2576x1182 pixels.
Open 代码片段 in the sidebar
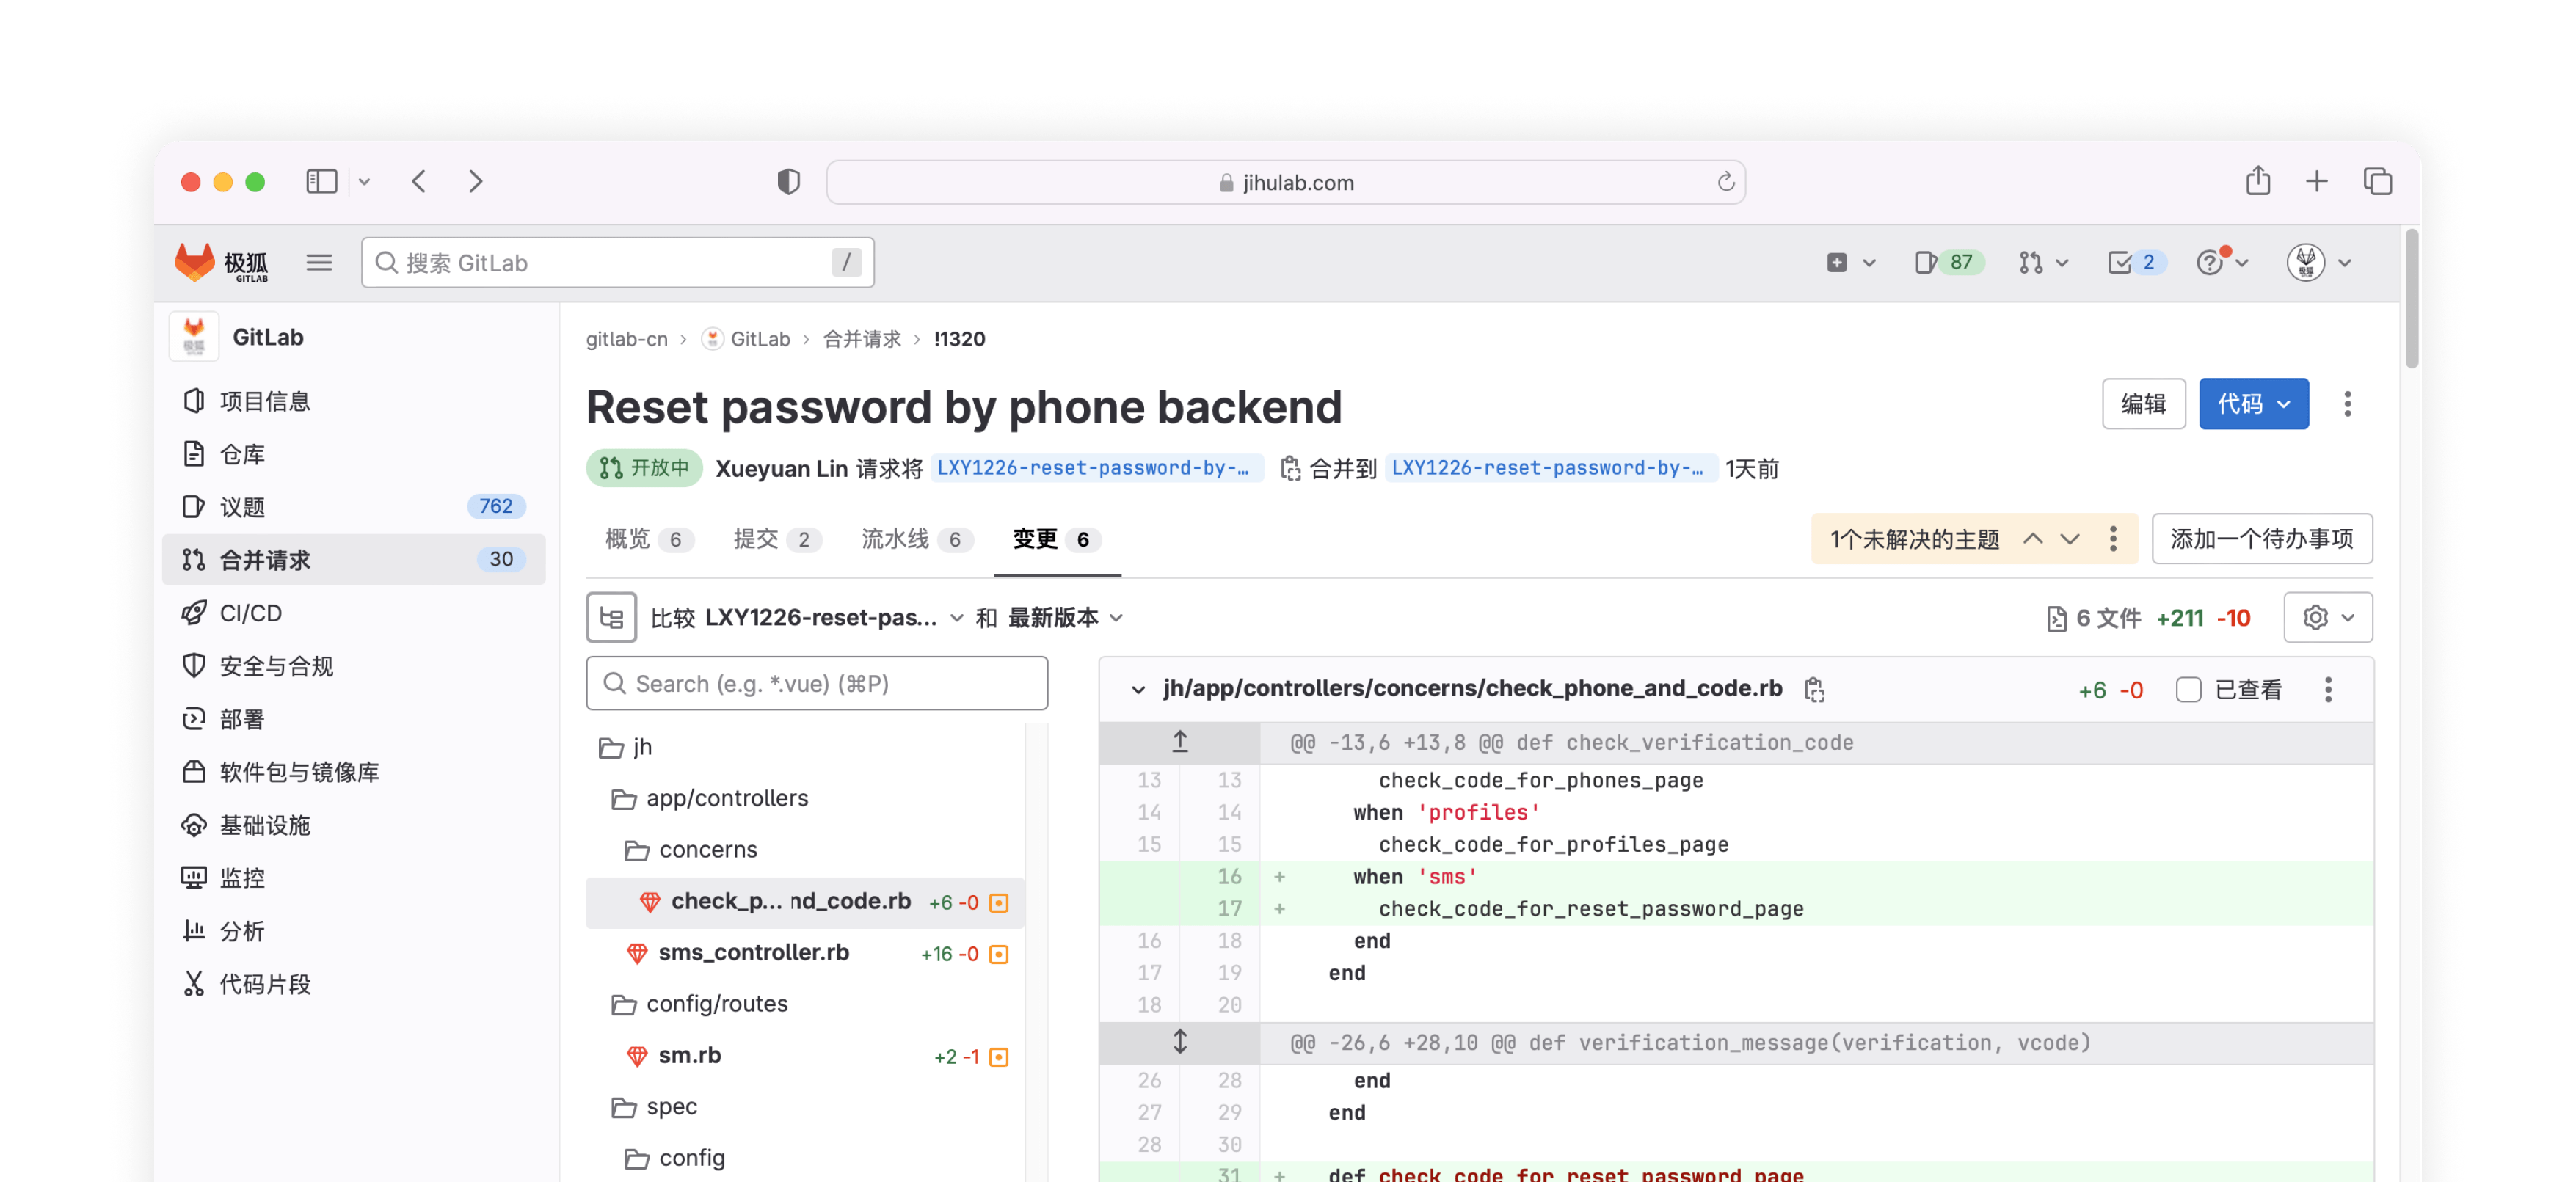pos(353,984)
